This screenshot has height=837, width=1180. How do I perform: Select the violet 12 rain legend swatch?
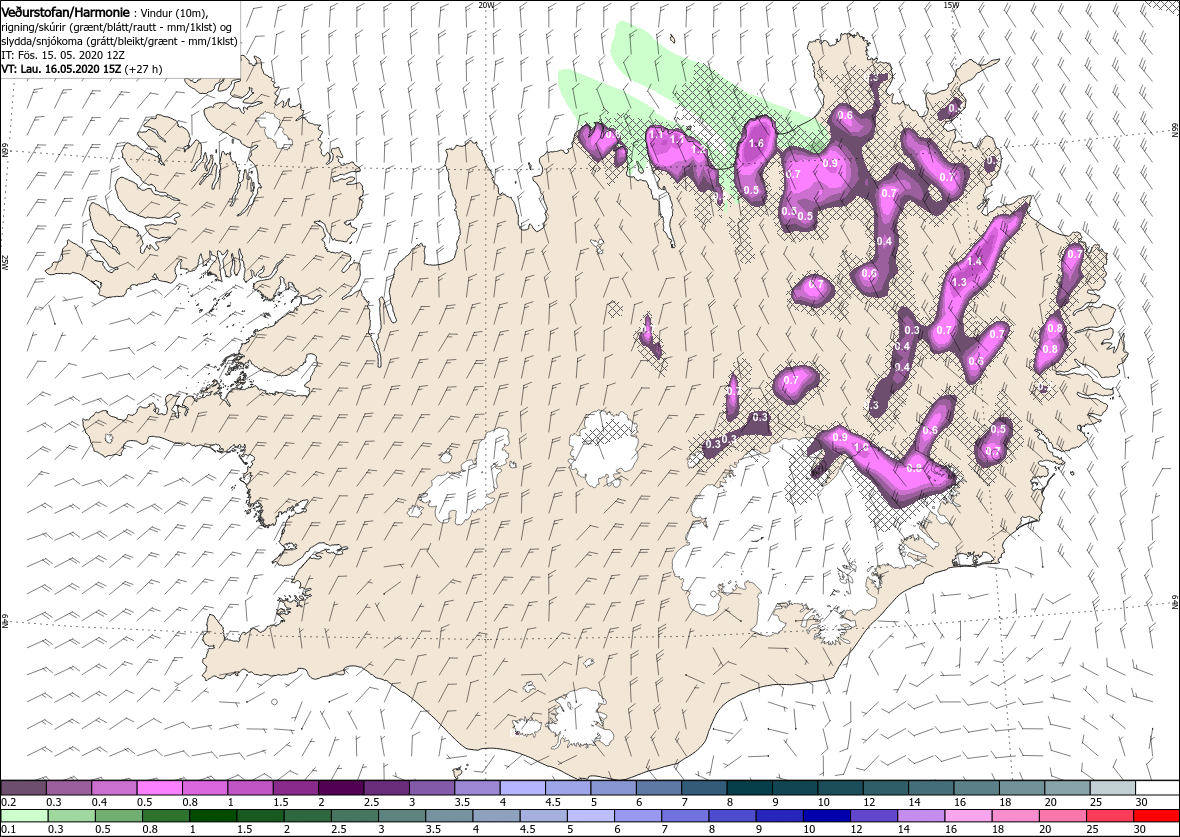coord(873,816)
